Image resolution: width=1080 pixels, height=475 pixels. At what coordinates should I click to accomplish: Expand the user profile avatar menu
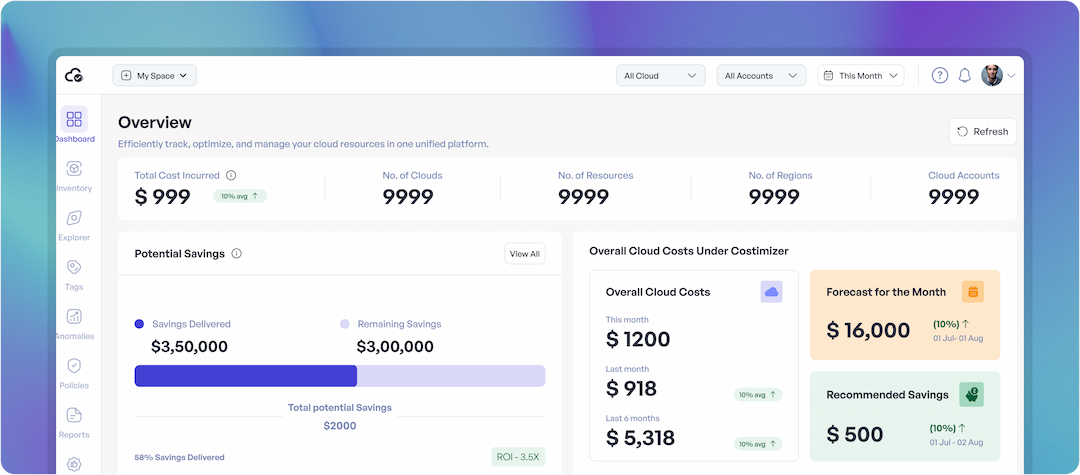(998, 76)
